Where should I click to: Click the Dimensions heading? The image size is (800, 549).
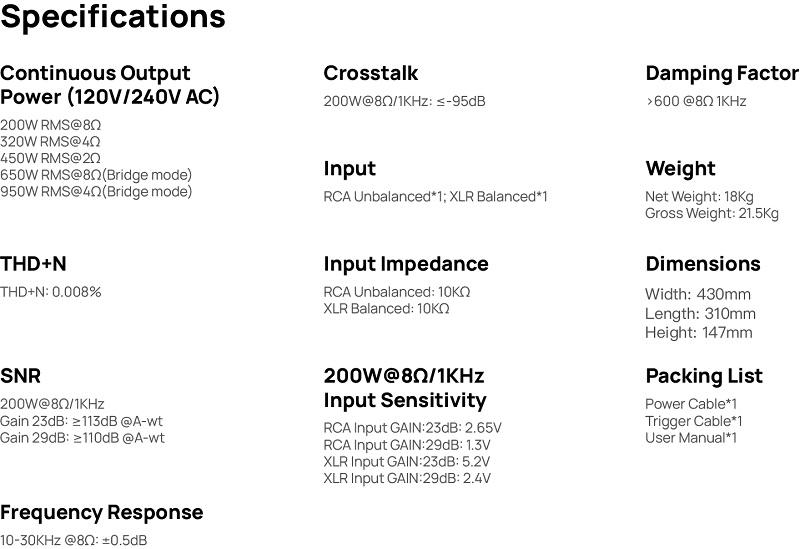(x=703, y=264)
